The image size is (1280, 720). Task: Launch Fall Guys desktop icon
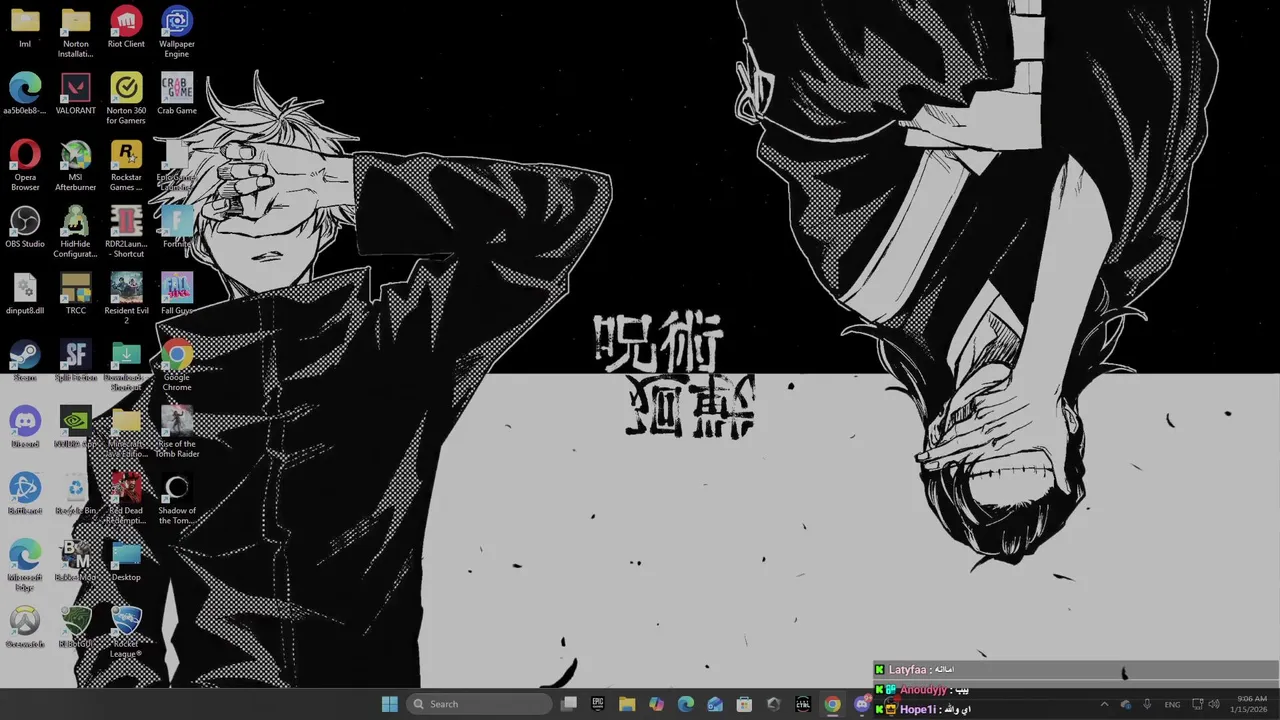pyautogui.click(x=177, y=294)
